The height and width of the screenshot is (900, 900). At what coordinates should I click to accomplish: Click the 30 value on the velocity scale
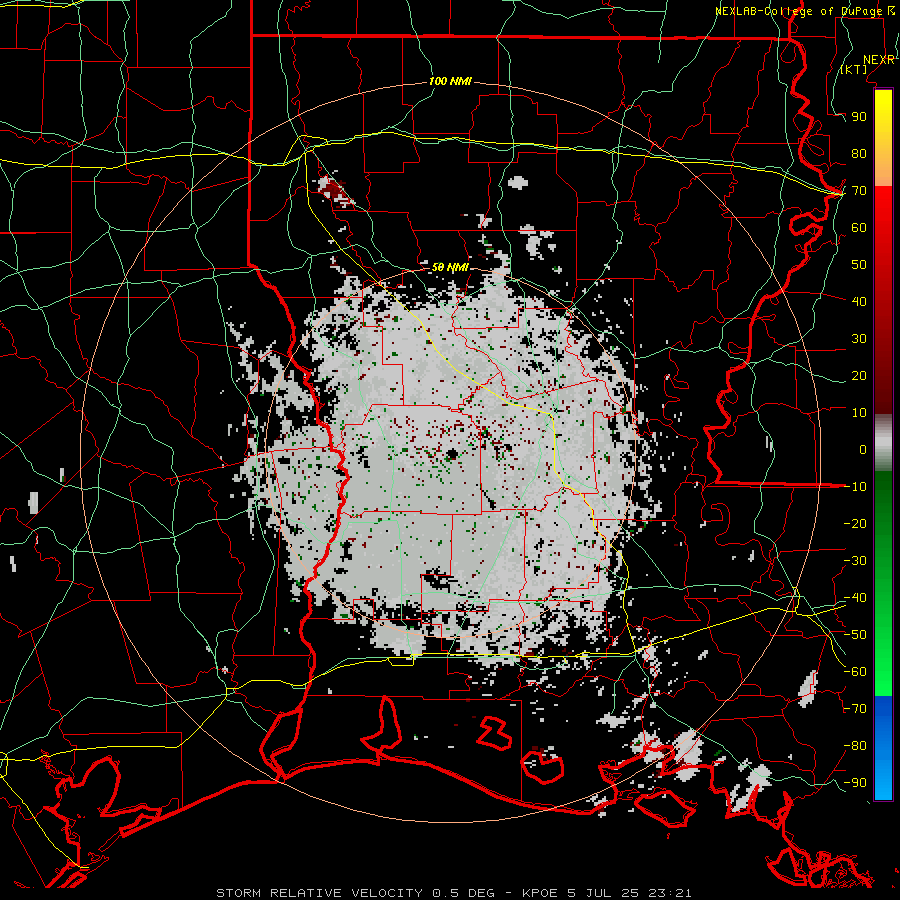click(x=859, y=339)
